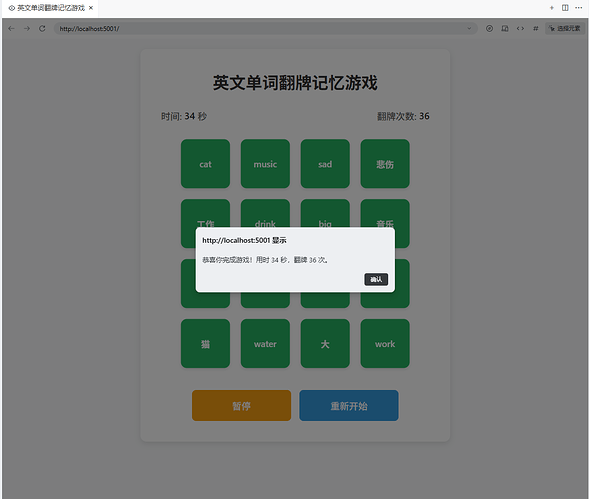This screenshot has height=499, width=589.
Task: Click the 悲伤 card
Action: point(385,164)
